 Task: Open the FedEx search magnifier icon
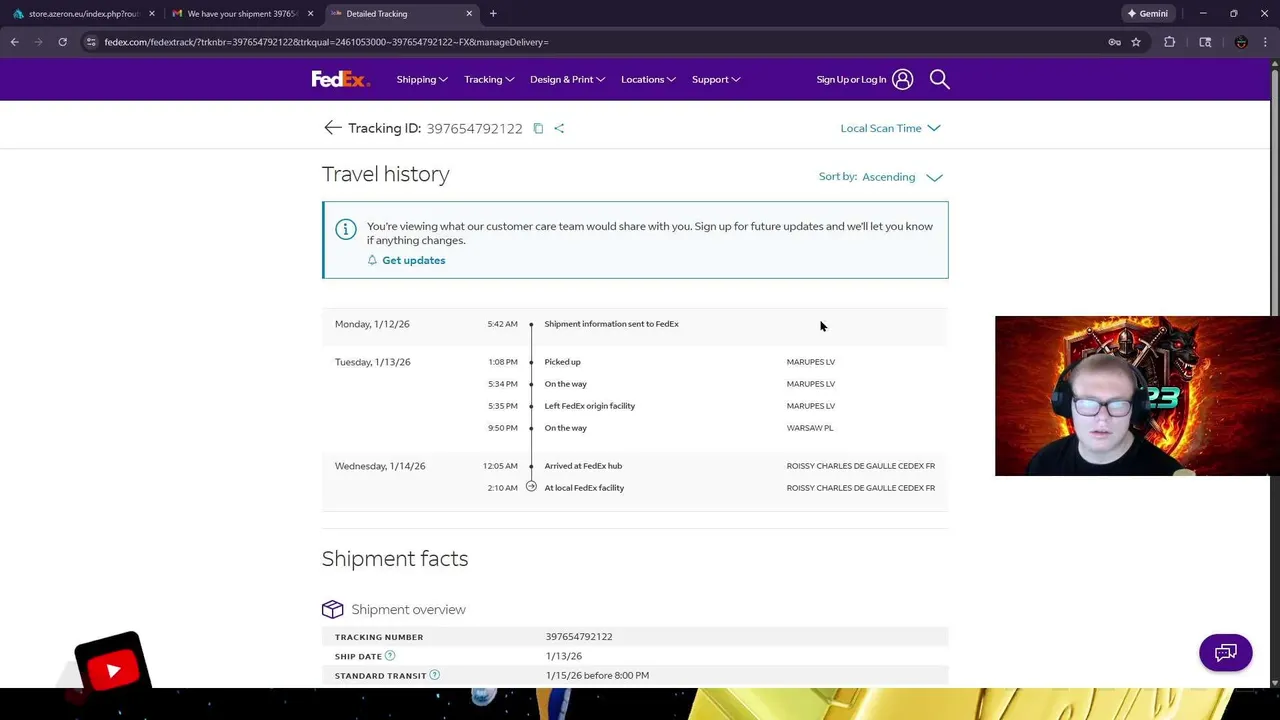(x=939, y=79)
